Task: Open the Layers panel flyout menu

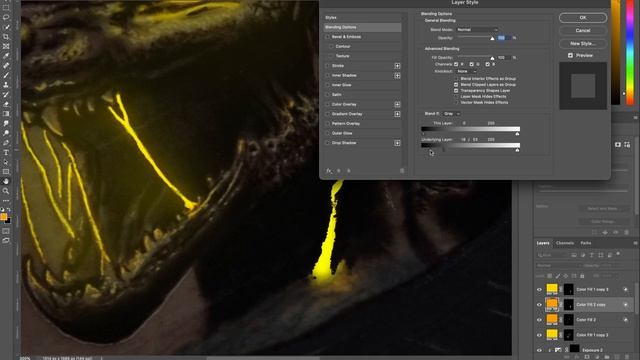Action: coord(636,243)
